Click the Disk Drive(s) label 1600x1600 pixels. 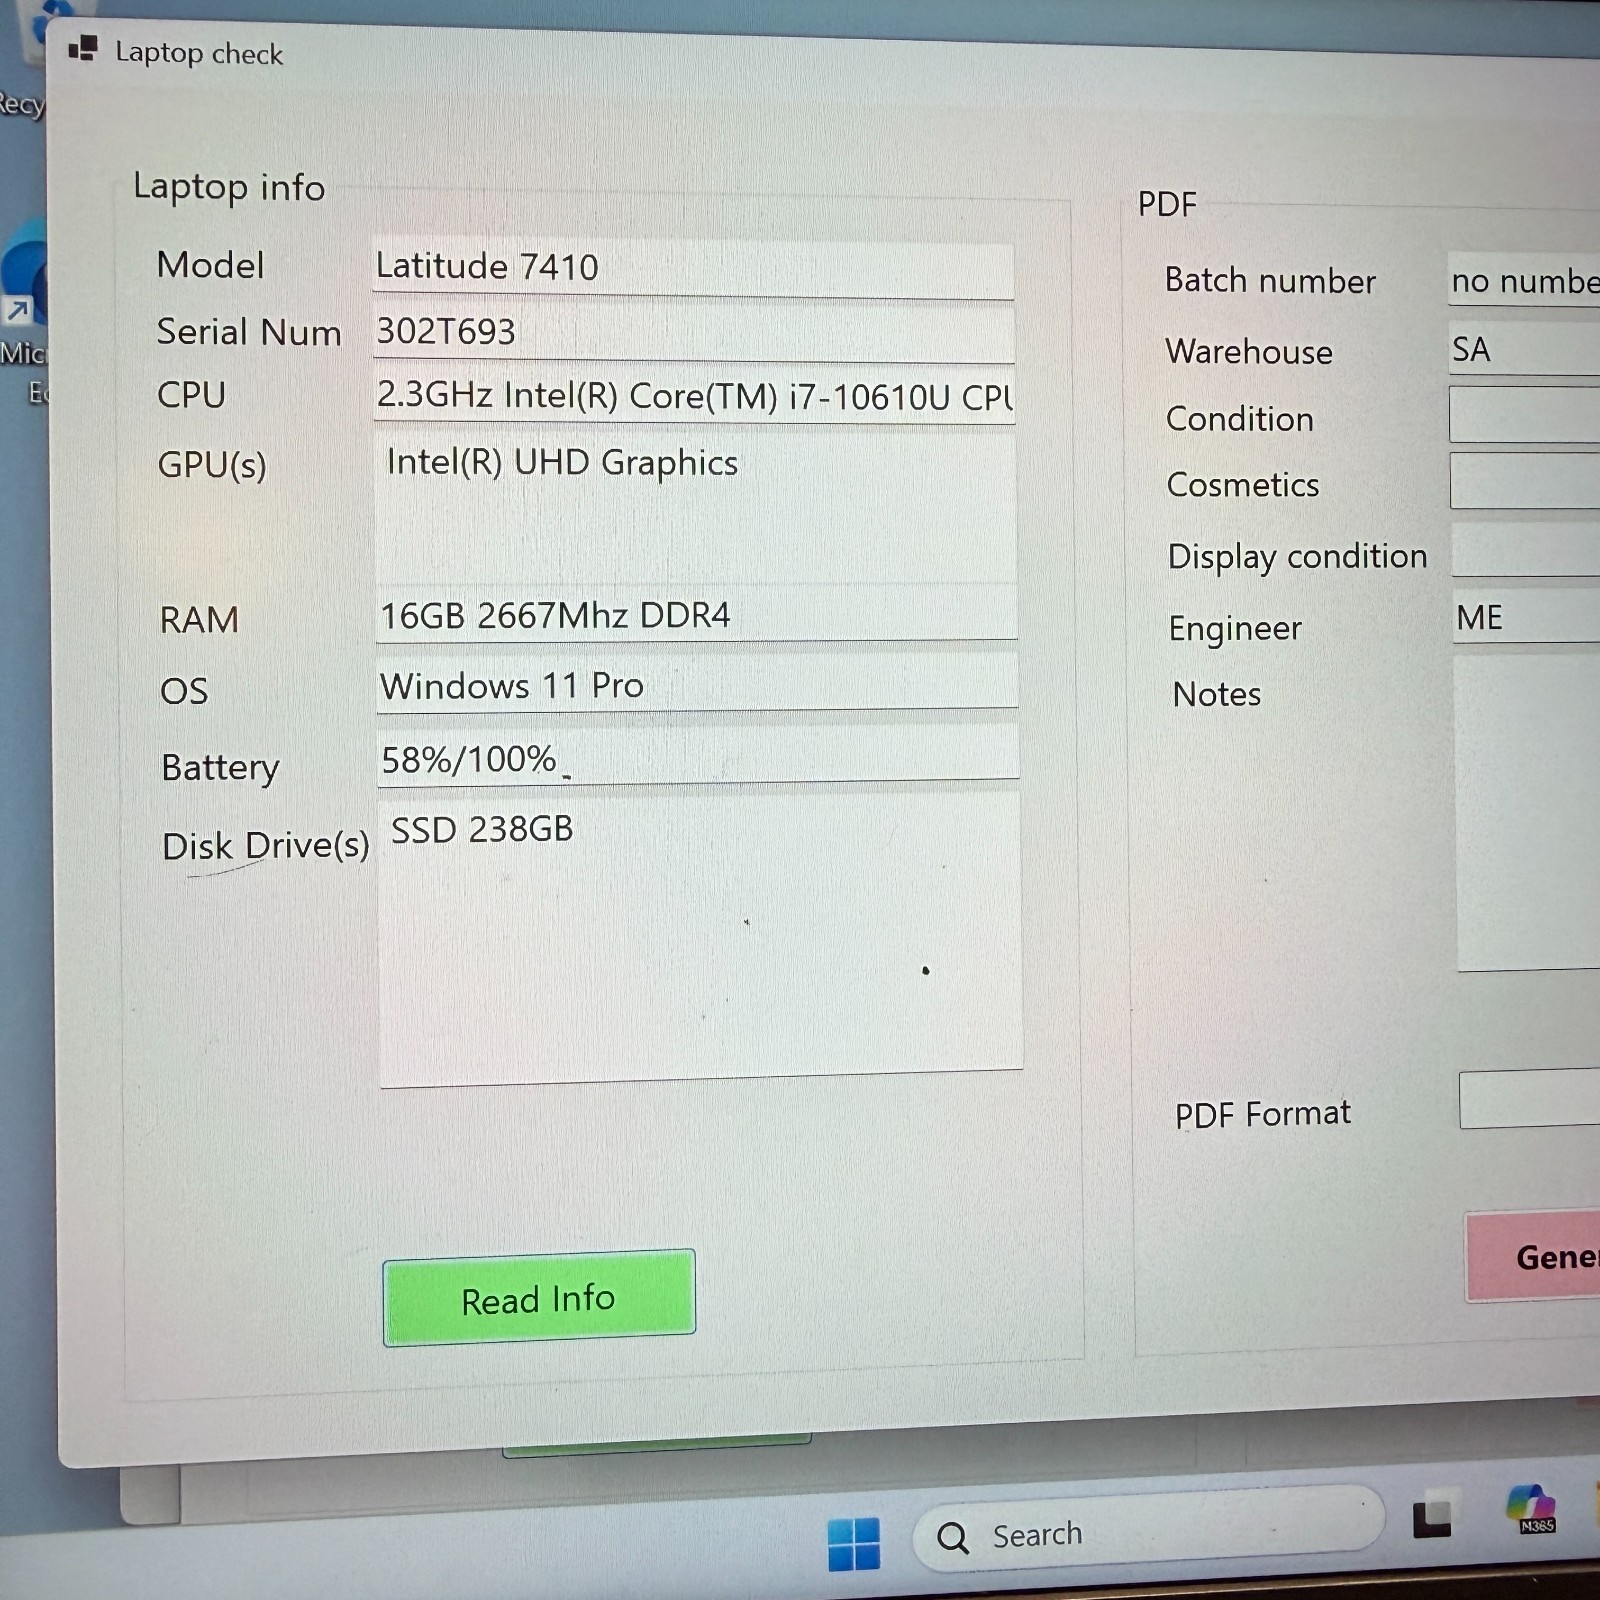coord(266,846)
